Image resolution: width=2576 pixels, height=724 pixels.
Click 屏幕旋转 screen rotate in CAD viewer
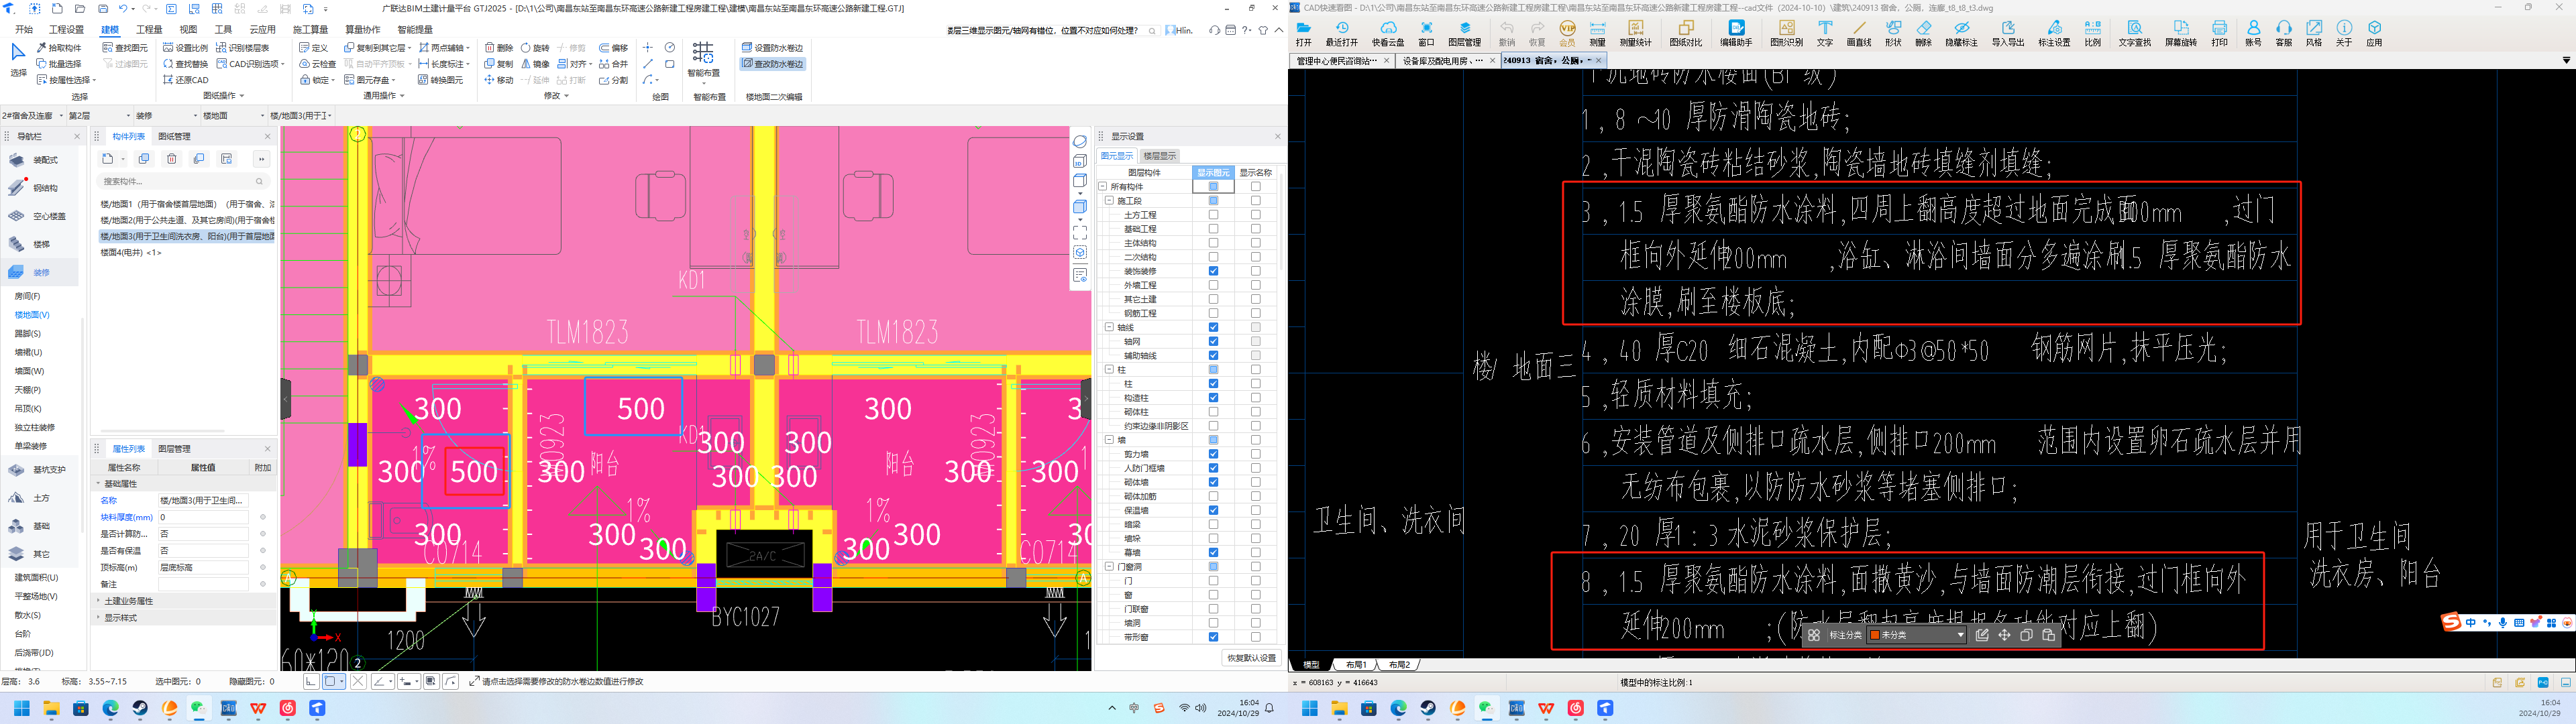(x=2181, y=34)
